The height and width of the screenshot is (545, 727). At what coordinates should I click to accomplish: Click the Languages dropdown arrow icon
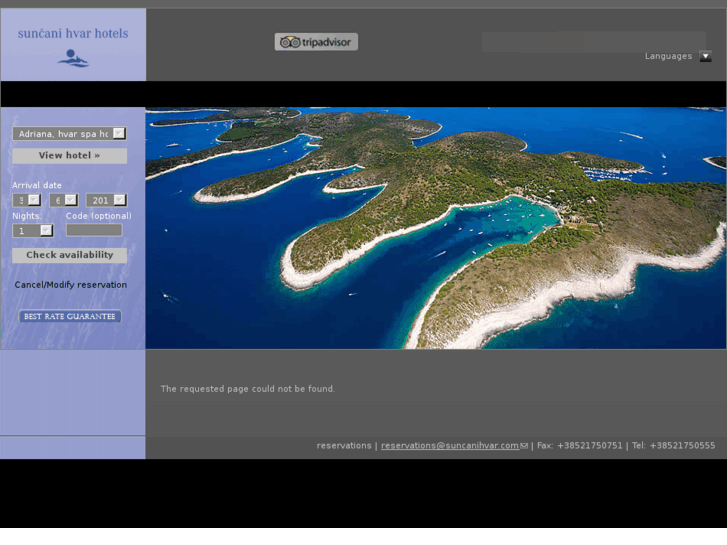point(705,57)
